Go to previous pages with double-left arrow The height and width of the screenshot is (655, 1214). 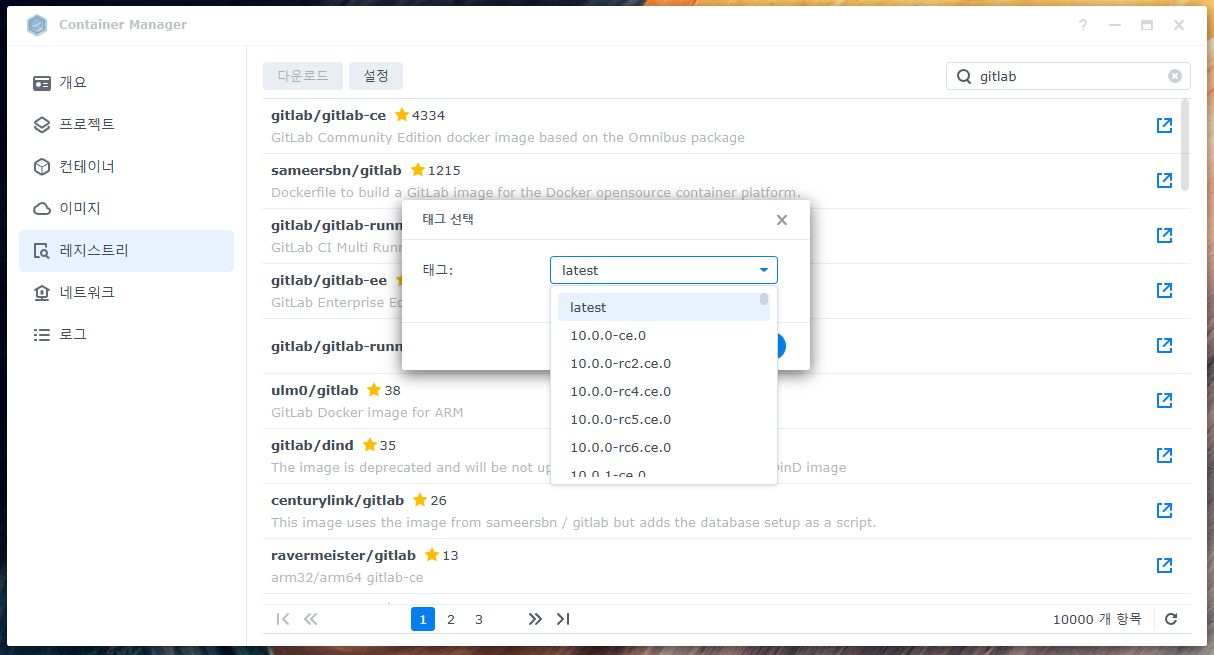point(310,619)
